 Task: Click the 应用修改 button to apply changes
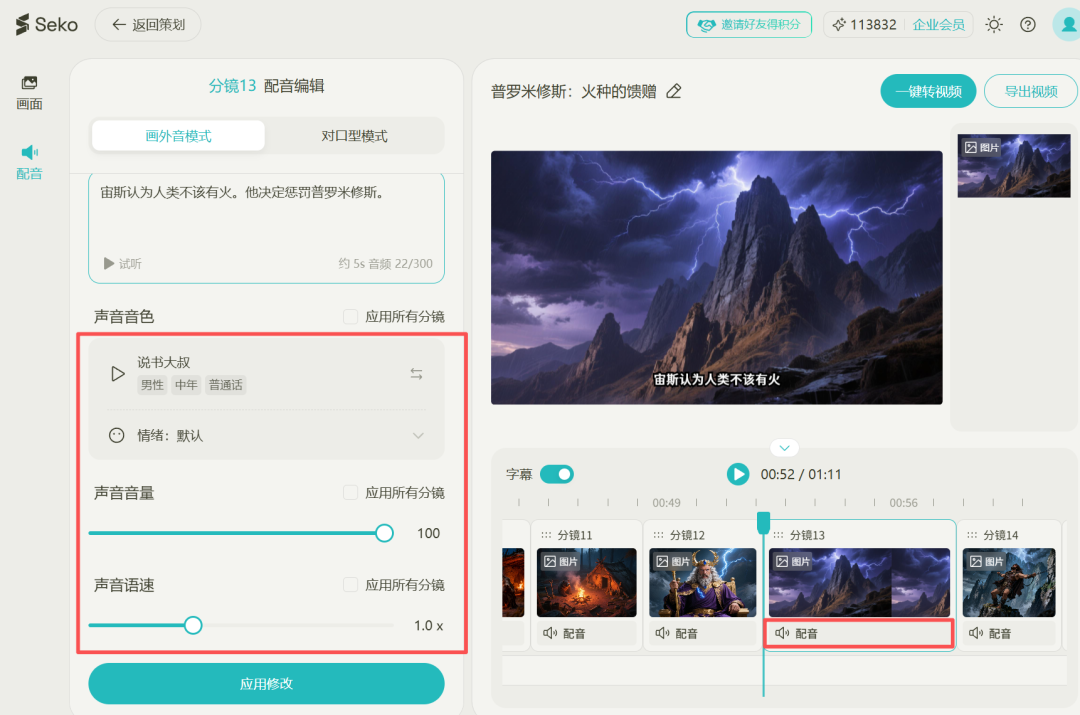[266, 683]
